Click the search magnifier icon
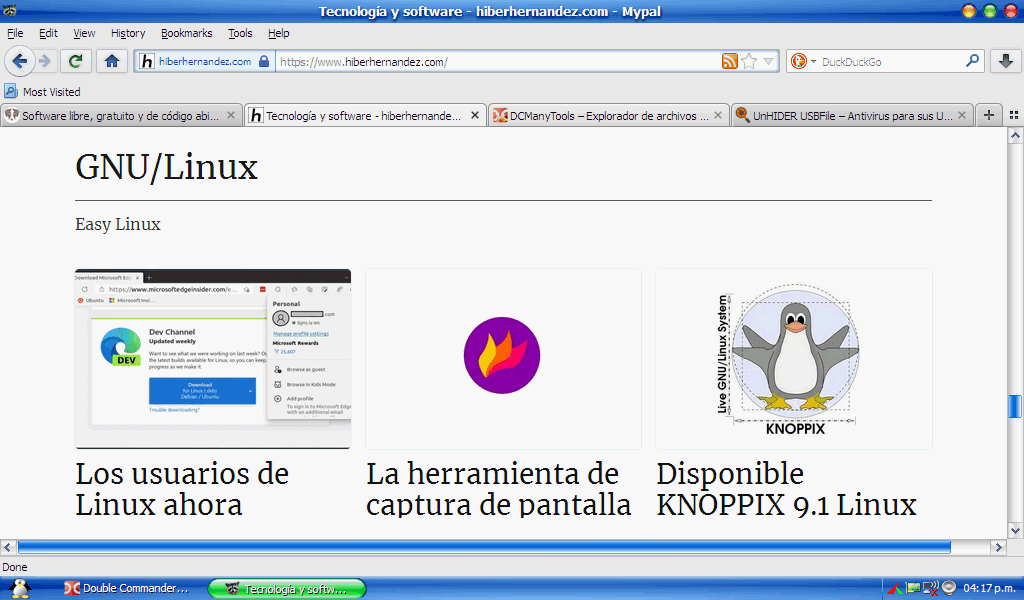Viewport: 1024px width, 600px height. 972,61
